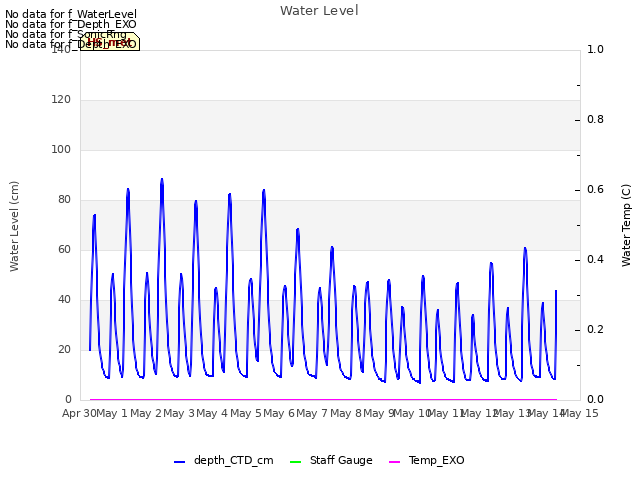Click the magenta Temp_EXO legend line marker

pyautogui.click(x=394, y=462)
